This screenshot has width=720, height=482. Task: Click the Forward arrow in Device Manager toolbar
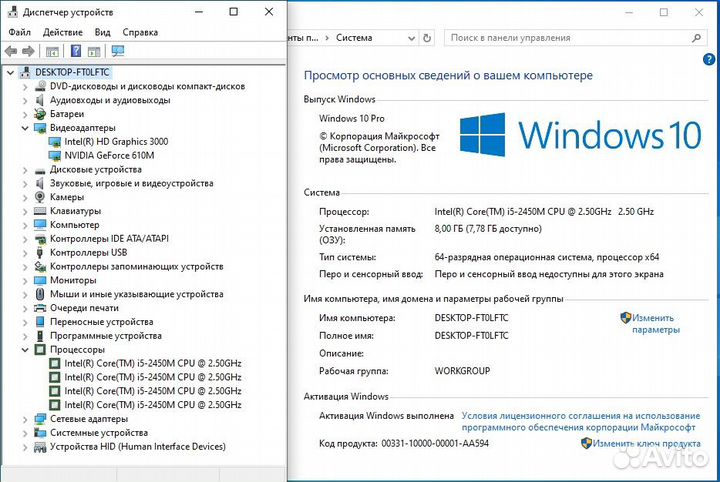tap(28, 51)
